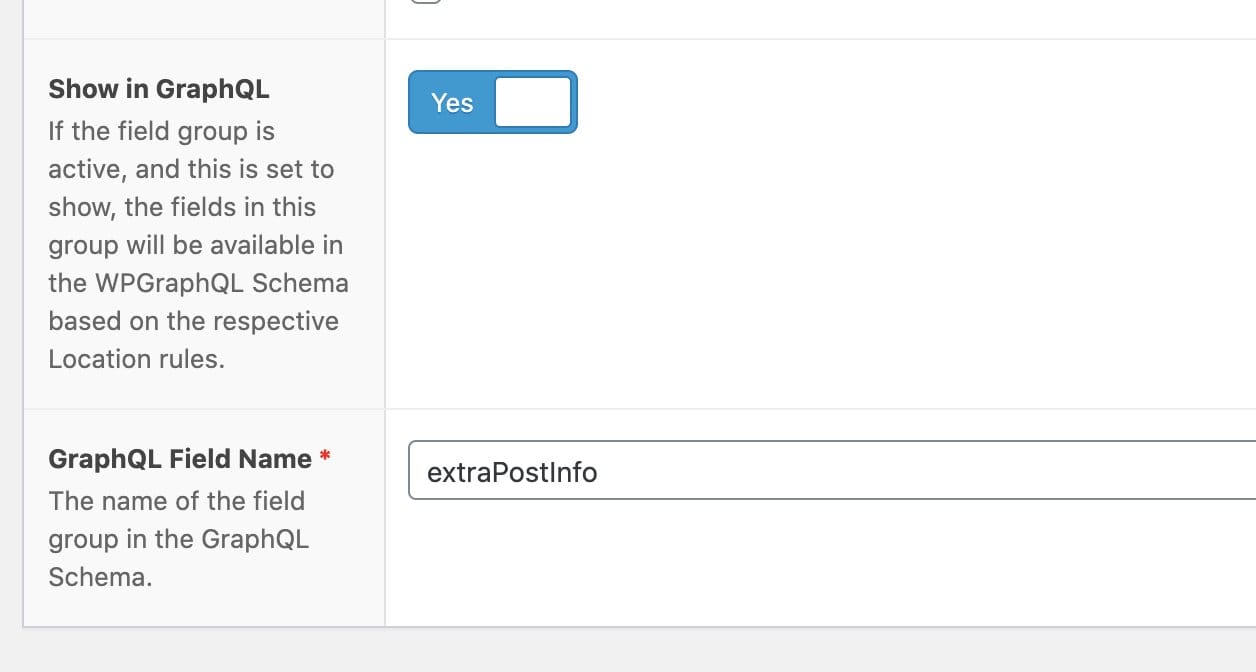The height and width of the screenshot is (672, 1256).
Task: Click the white handle of the Yes toggle
Action: [x=532, y=101]
